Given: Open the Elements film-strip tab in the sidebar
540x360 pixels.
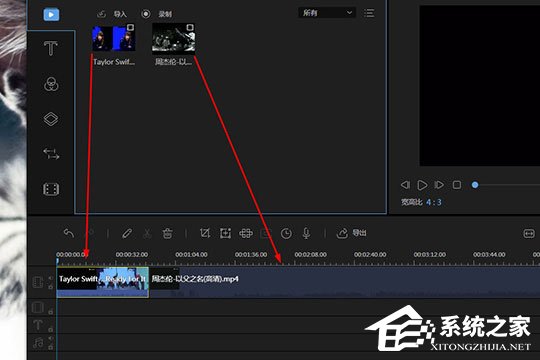Looking at the screenshot, I should click(x=51, y=189).
